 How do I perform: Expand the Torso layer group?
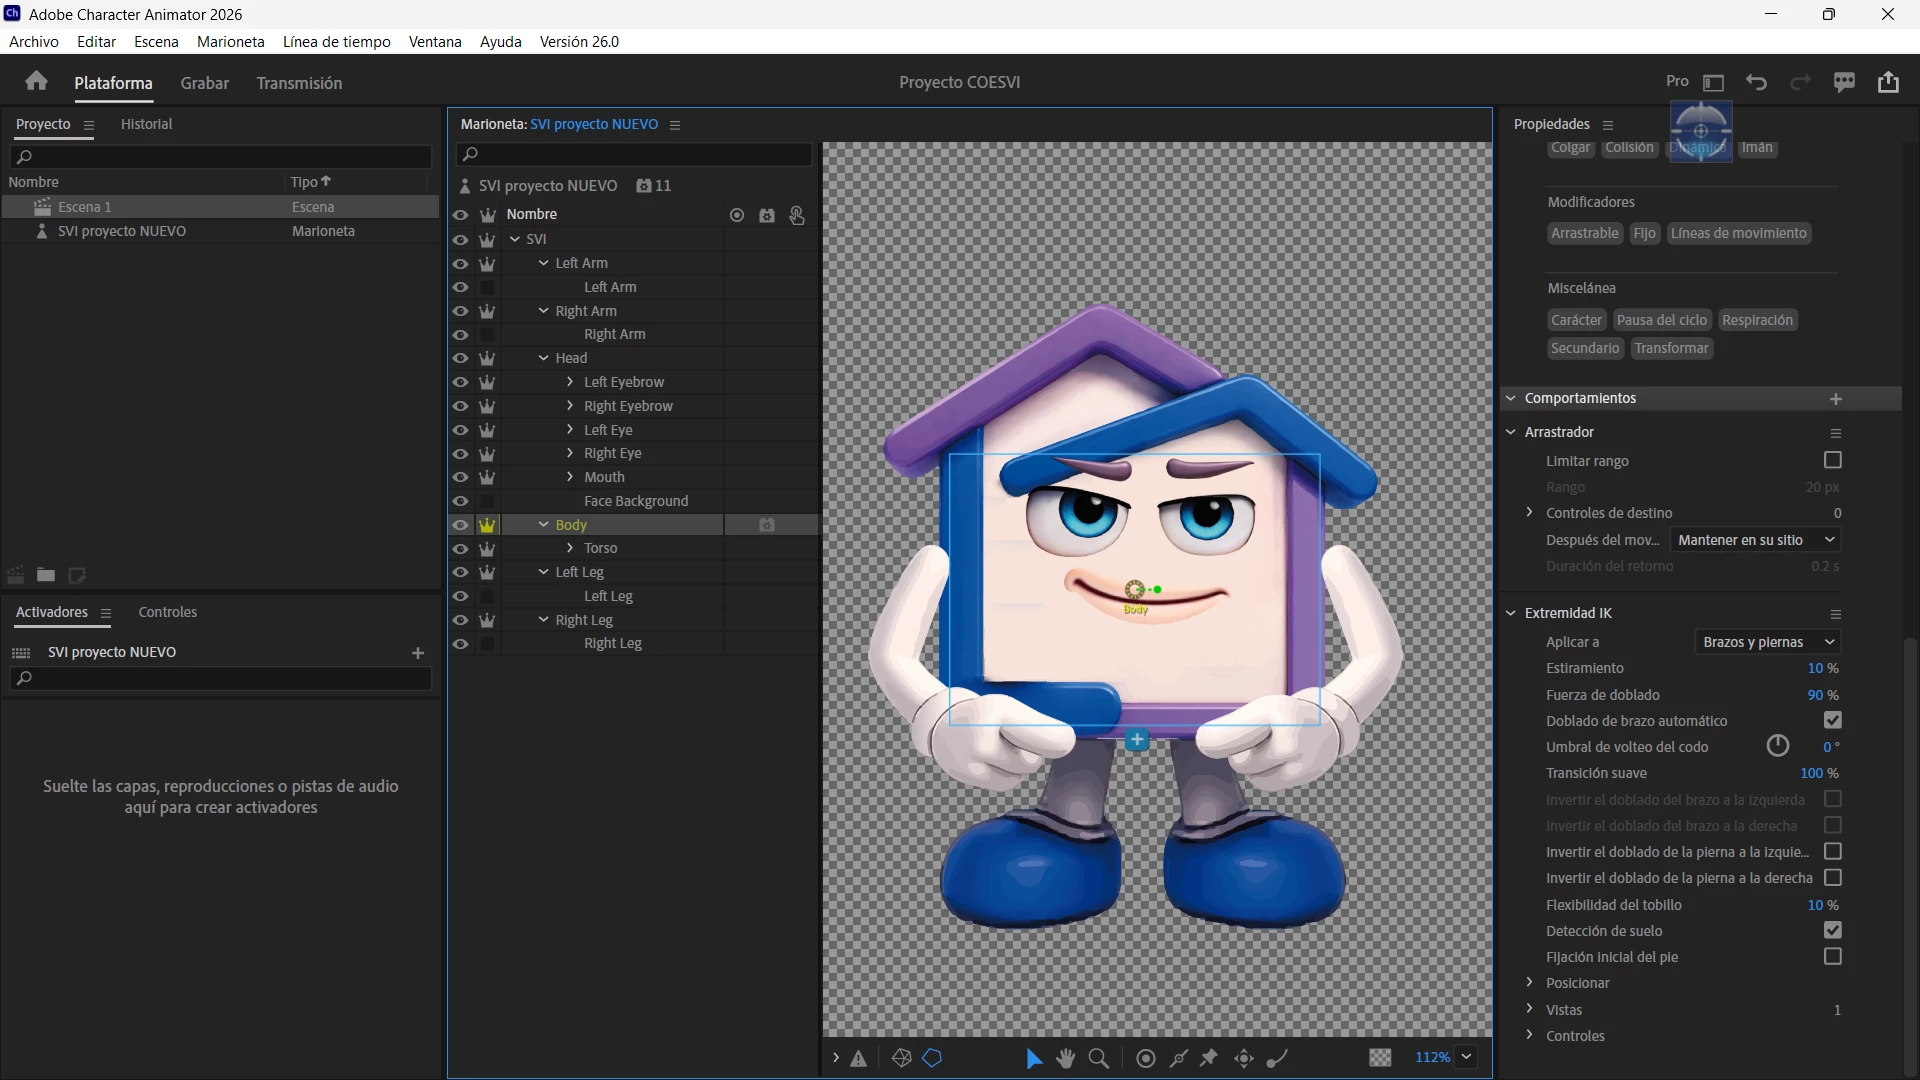(570, 548)
